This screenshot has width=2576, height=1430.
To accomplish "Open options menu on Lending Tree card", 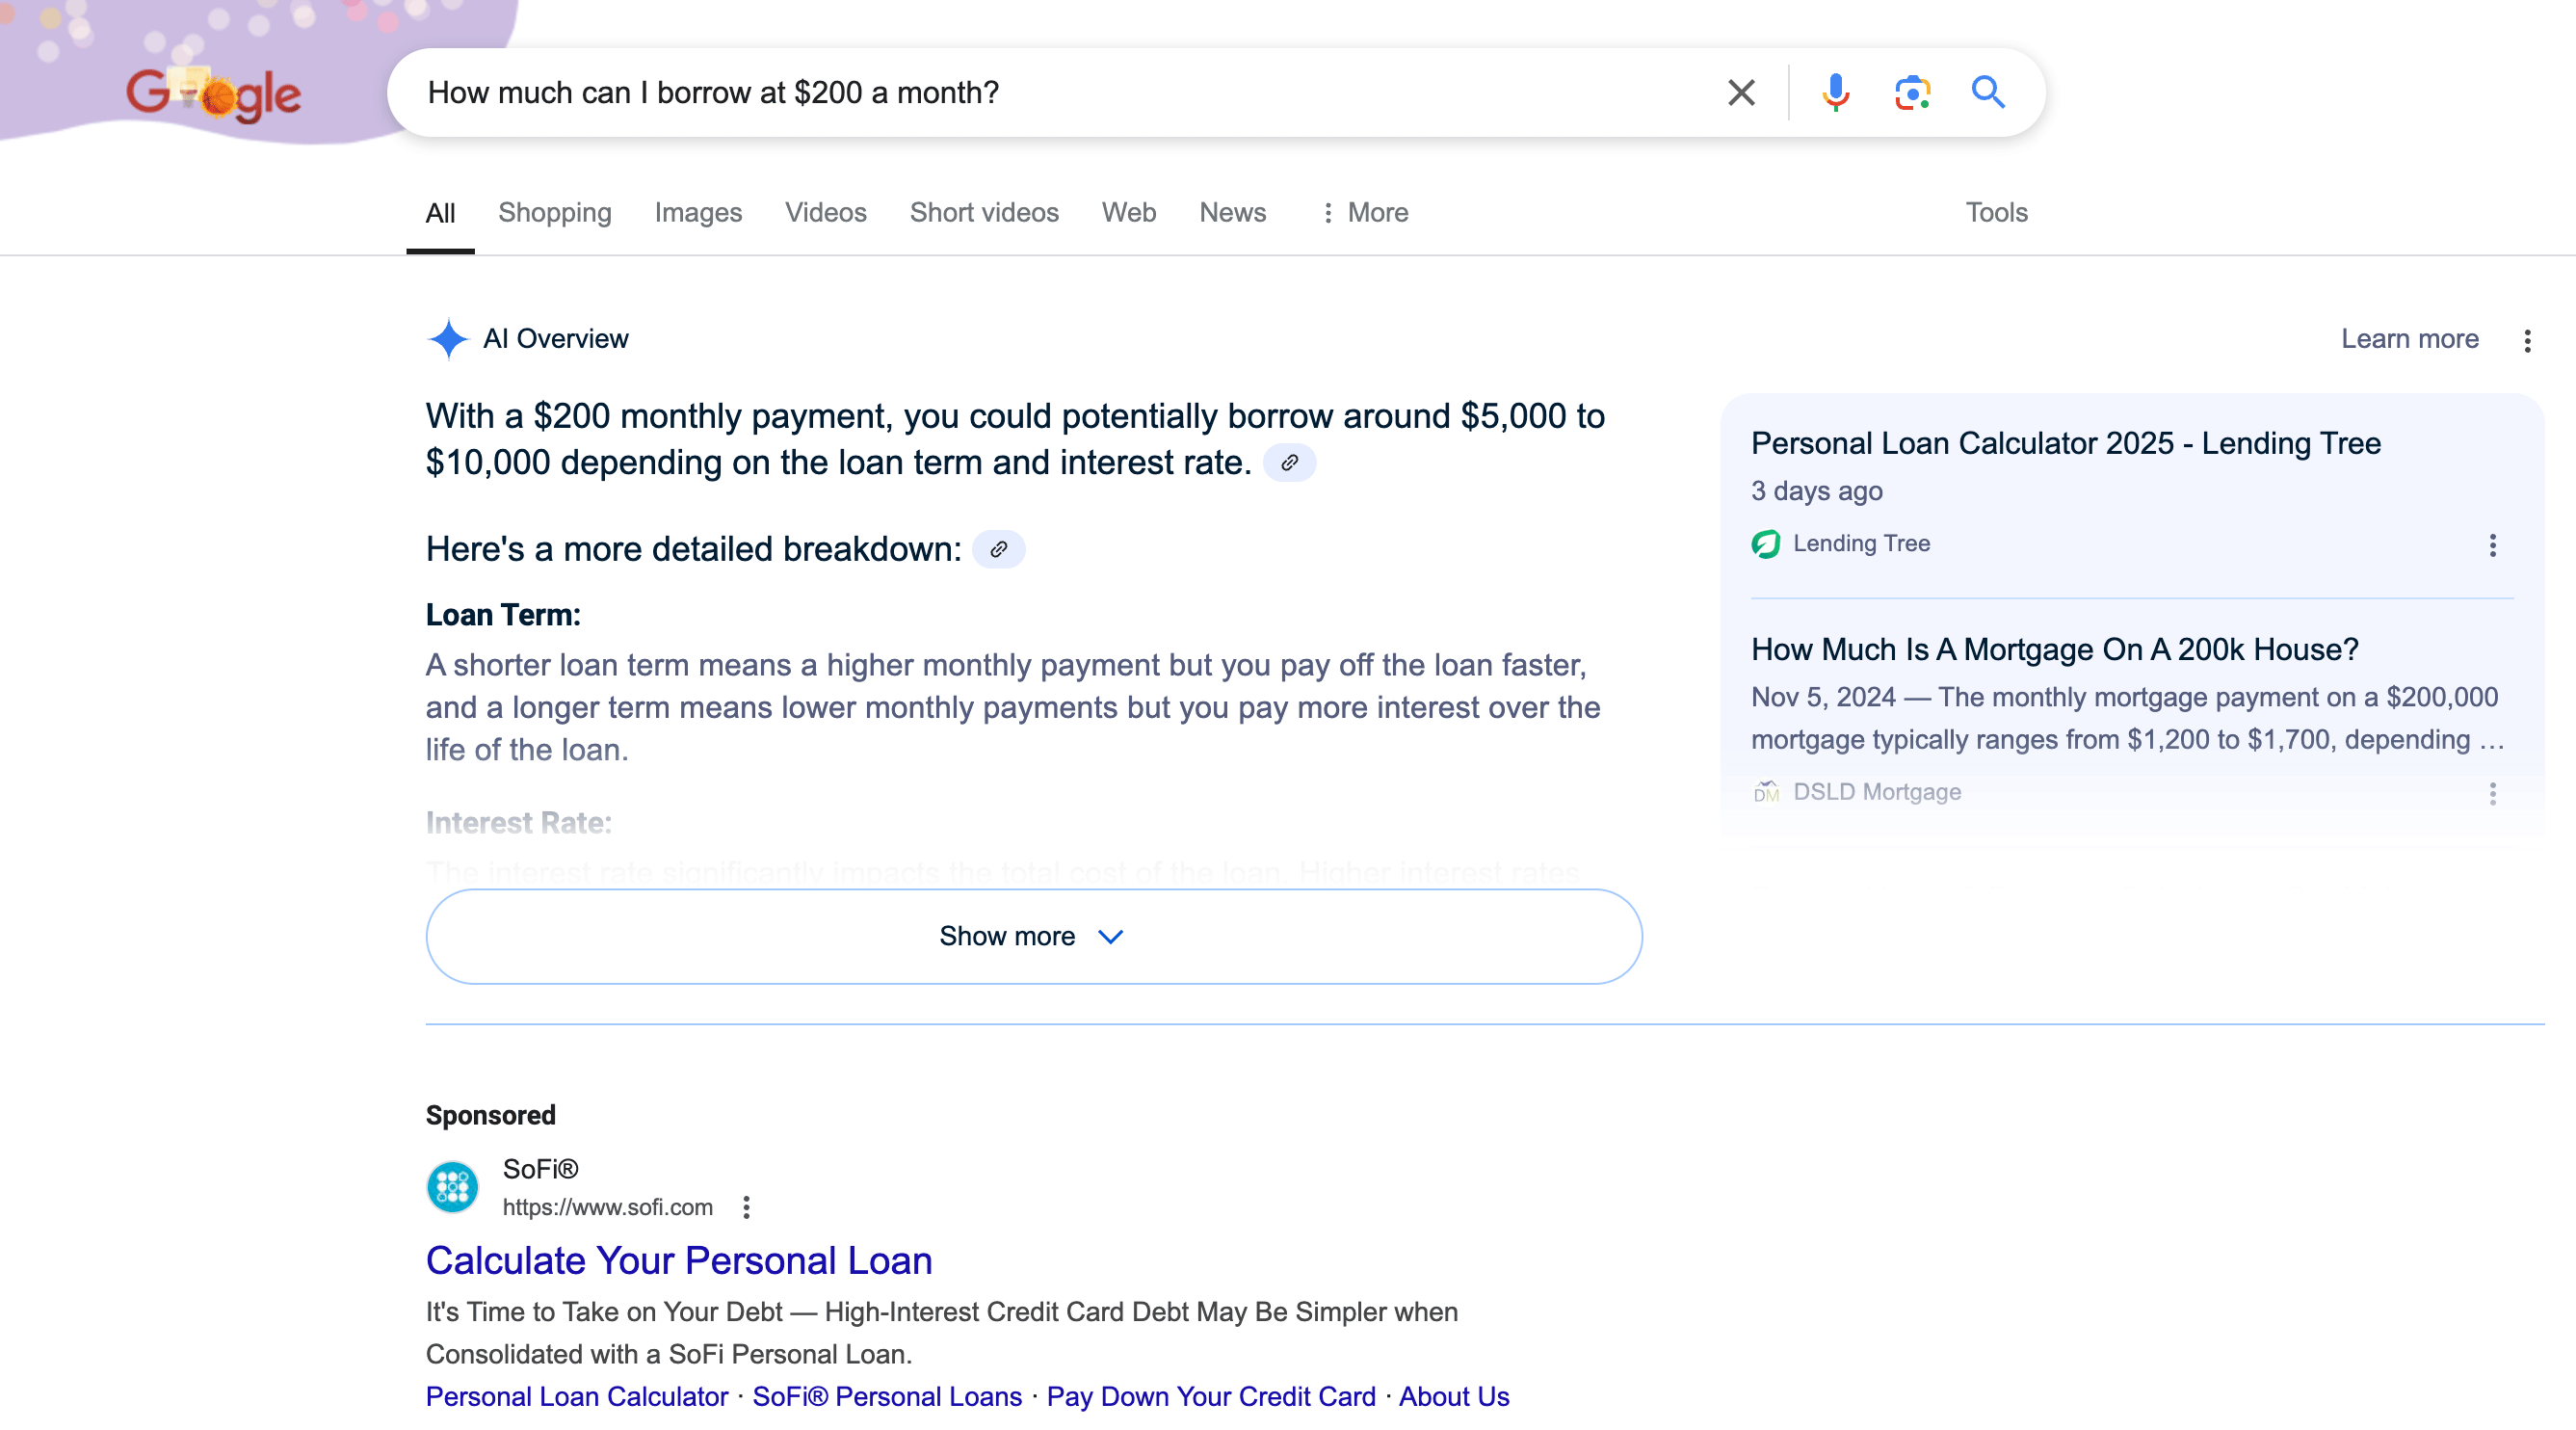I will [2491, 546].
